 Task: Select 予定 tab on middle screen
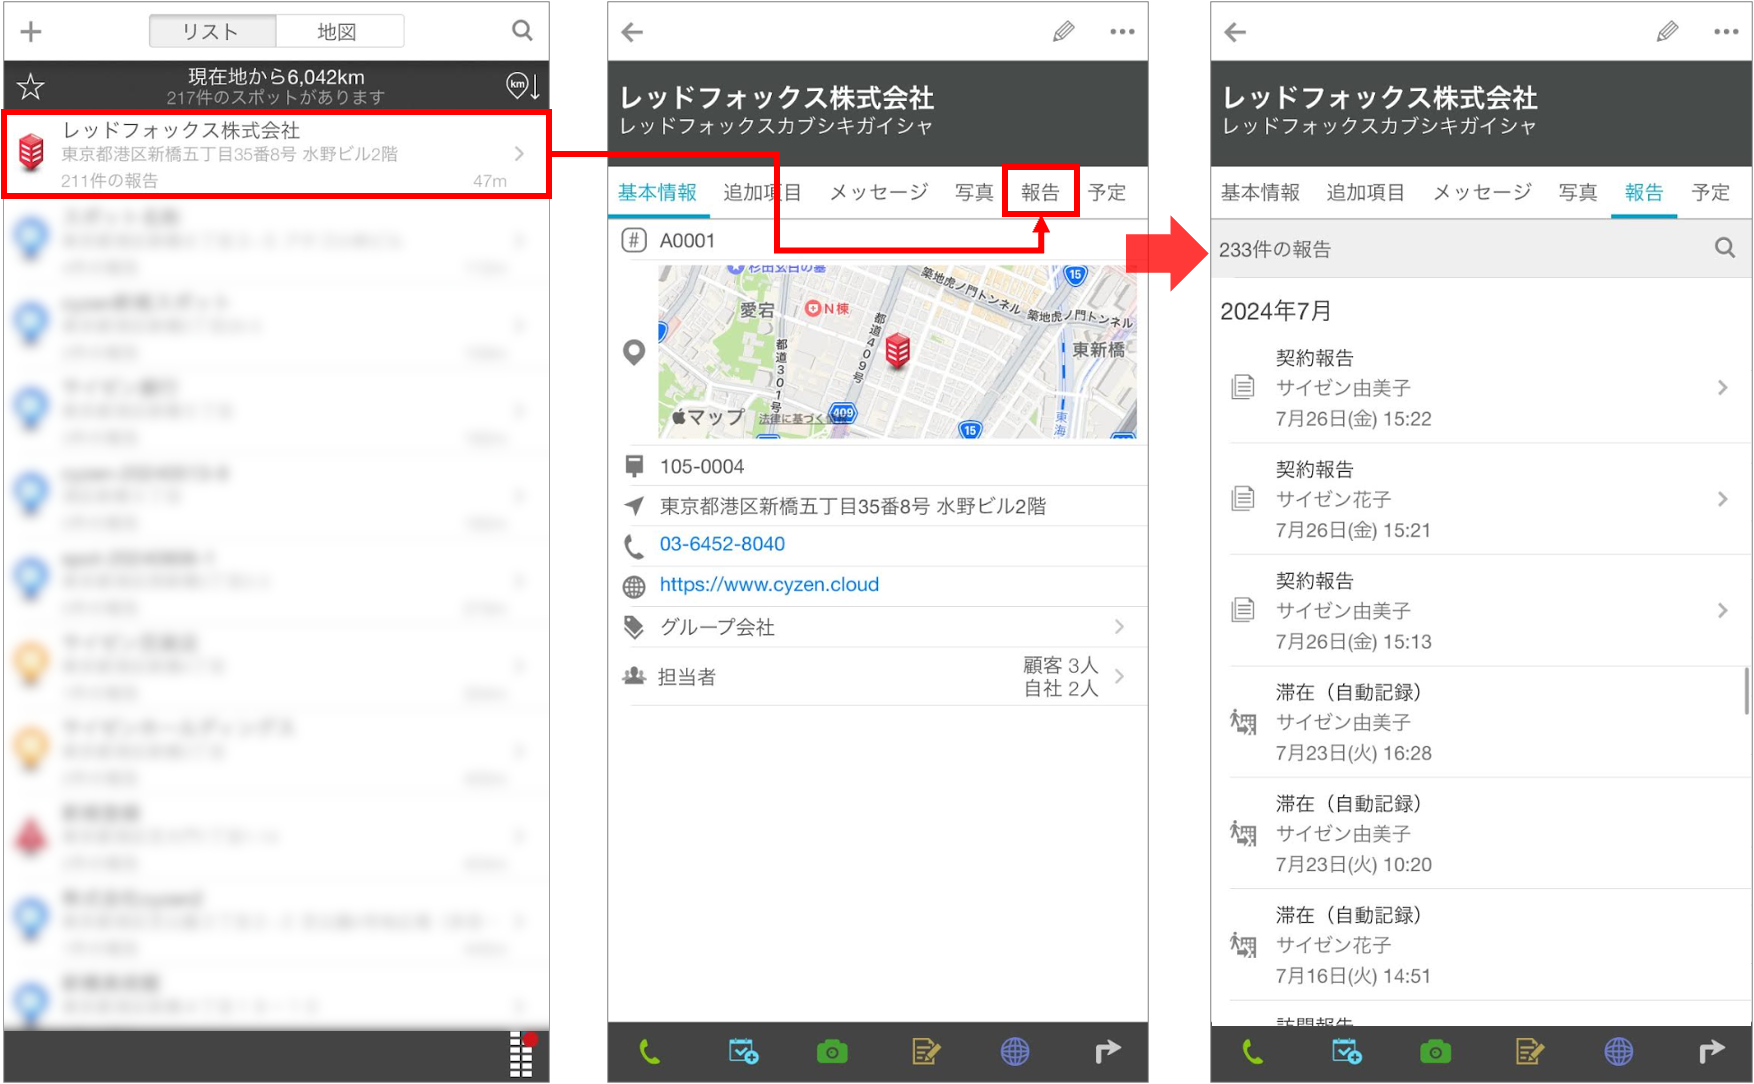pyautogui.click(x=1107, y=192)
